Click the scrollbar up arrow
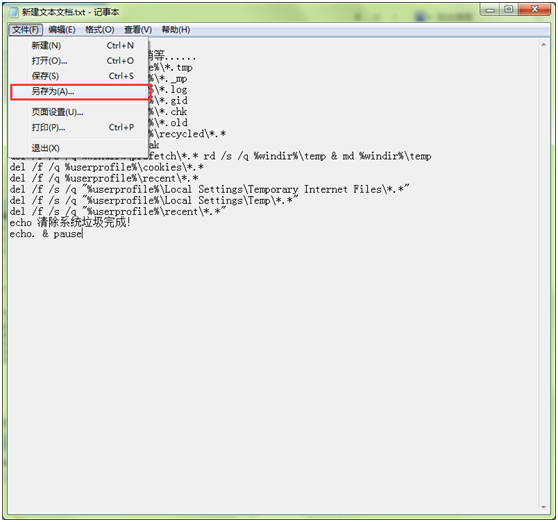 point(543,45)
